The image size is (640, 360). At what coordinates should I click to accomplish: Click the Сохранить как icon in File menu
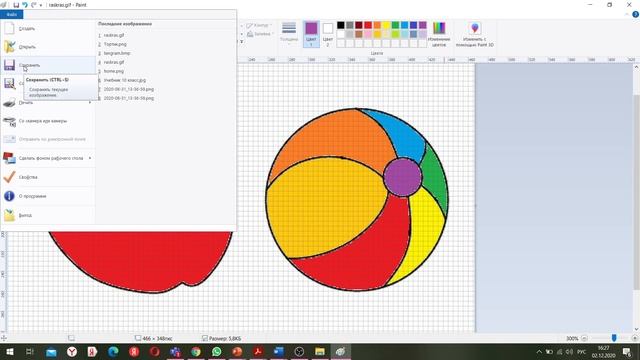pos(9,84)
